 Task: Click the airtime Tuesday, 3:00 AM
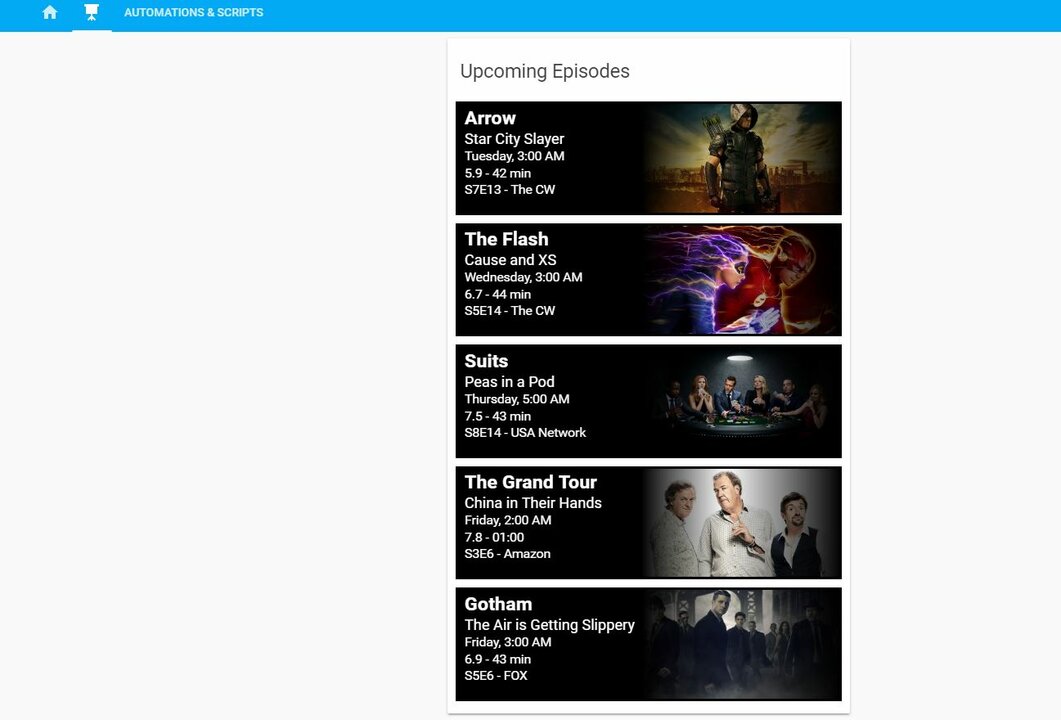click(x=514, y=156)
